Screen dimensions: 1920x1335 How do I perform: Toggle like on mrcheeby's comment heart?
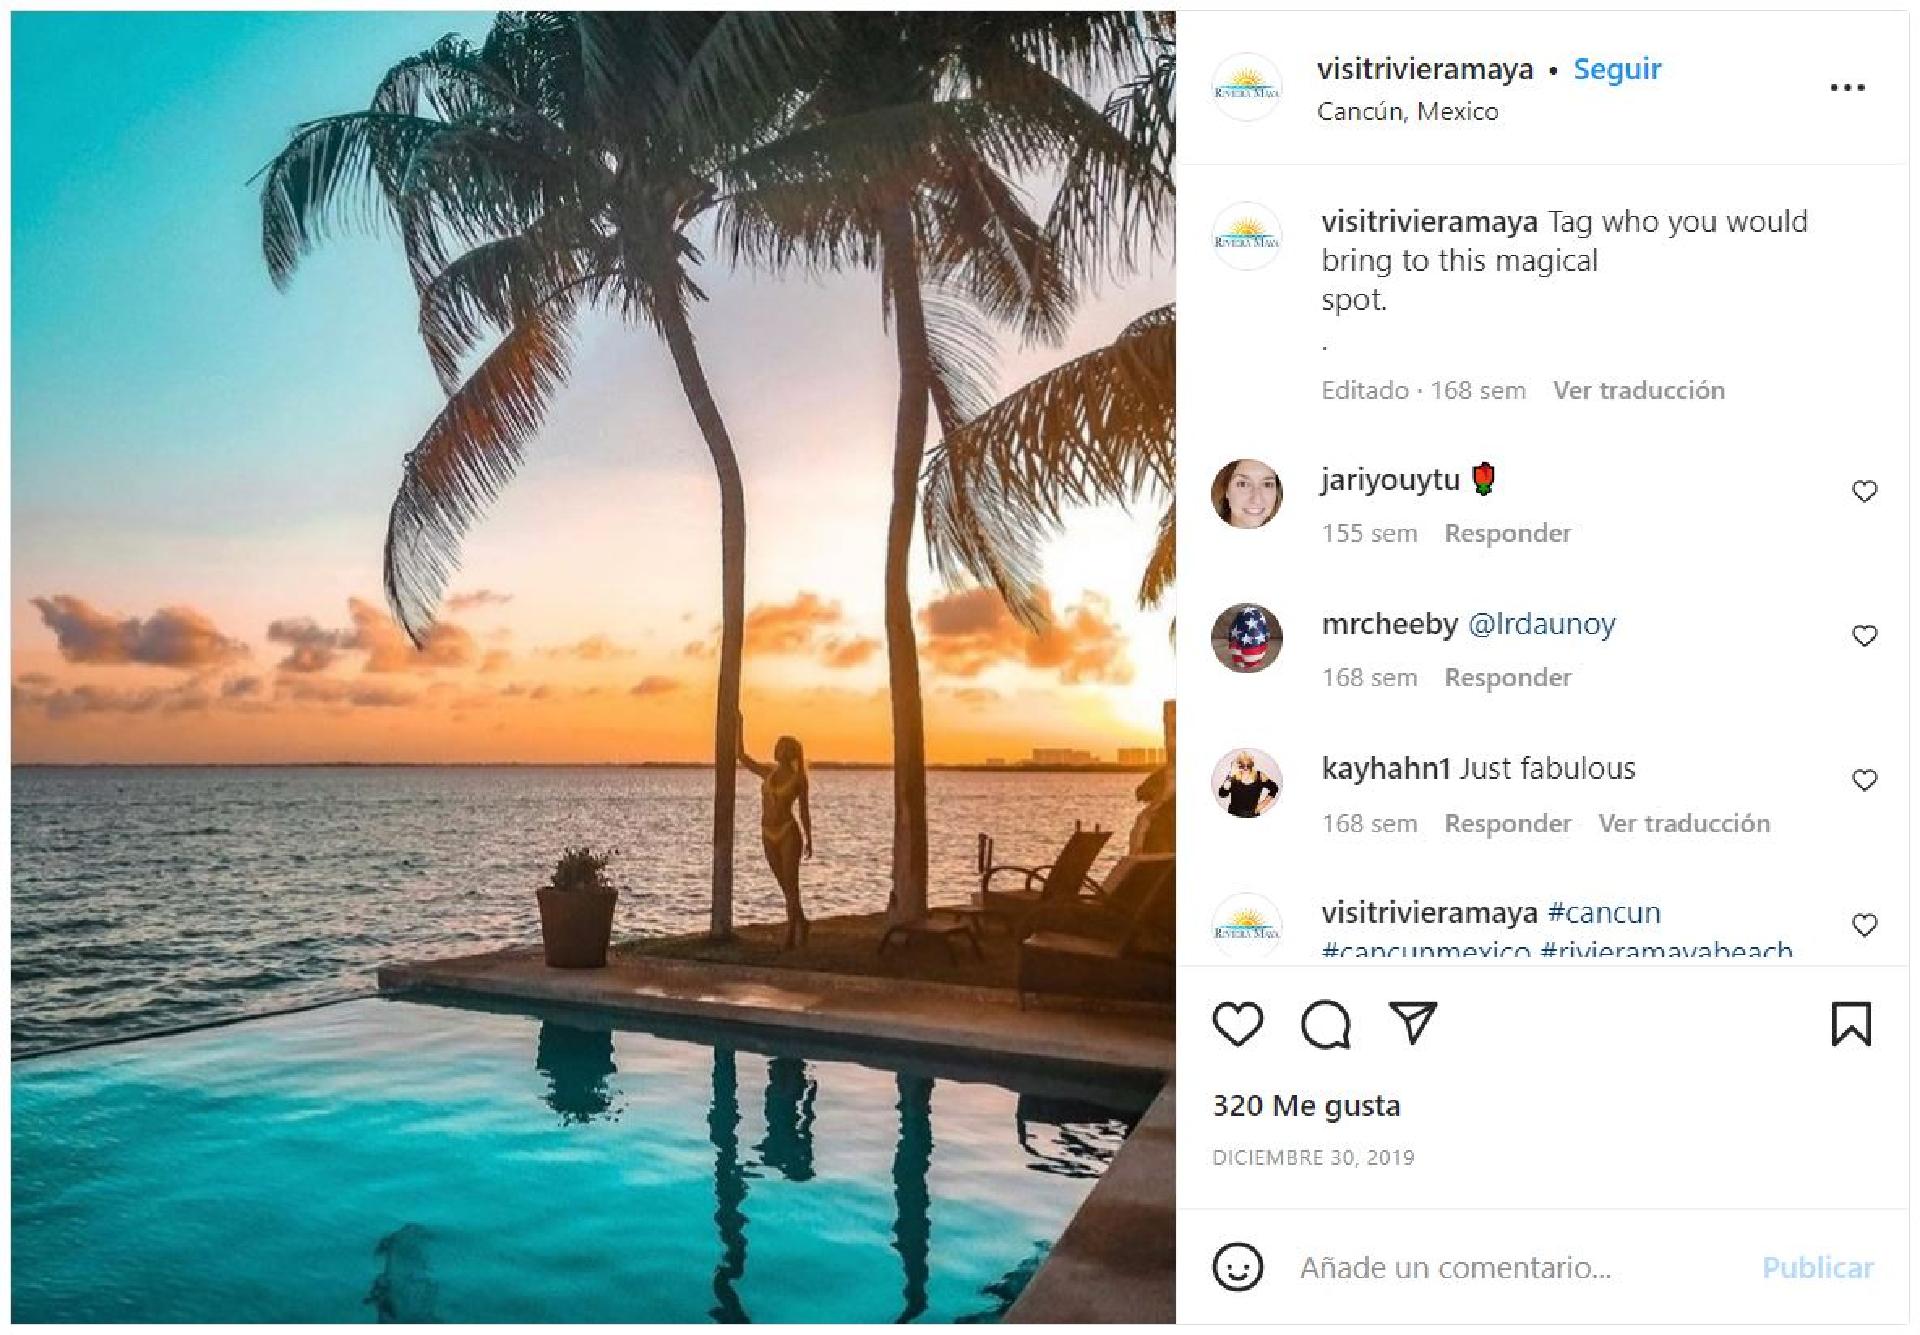1866,633
